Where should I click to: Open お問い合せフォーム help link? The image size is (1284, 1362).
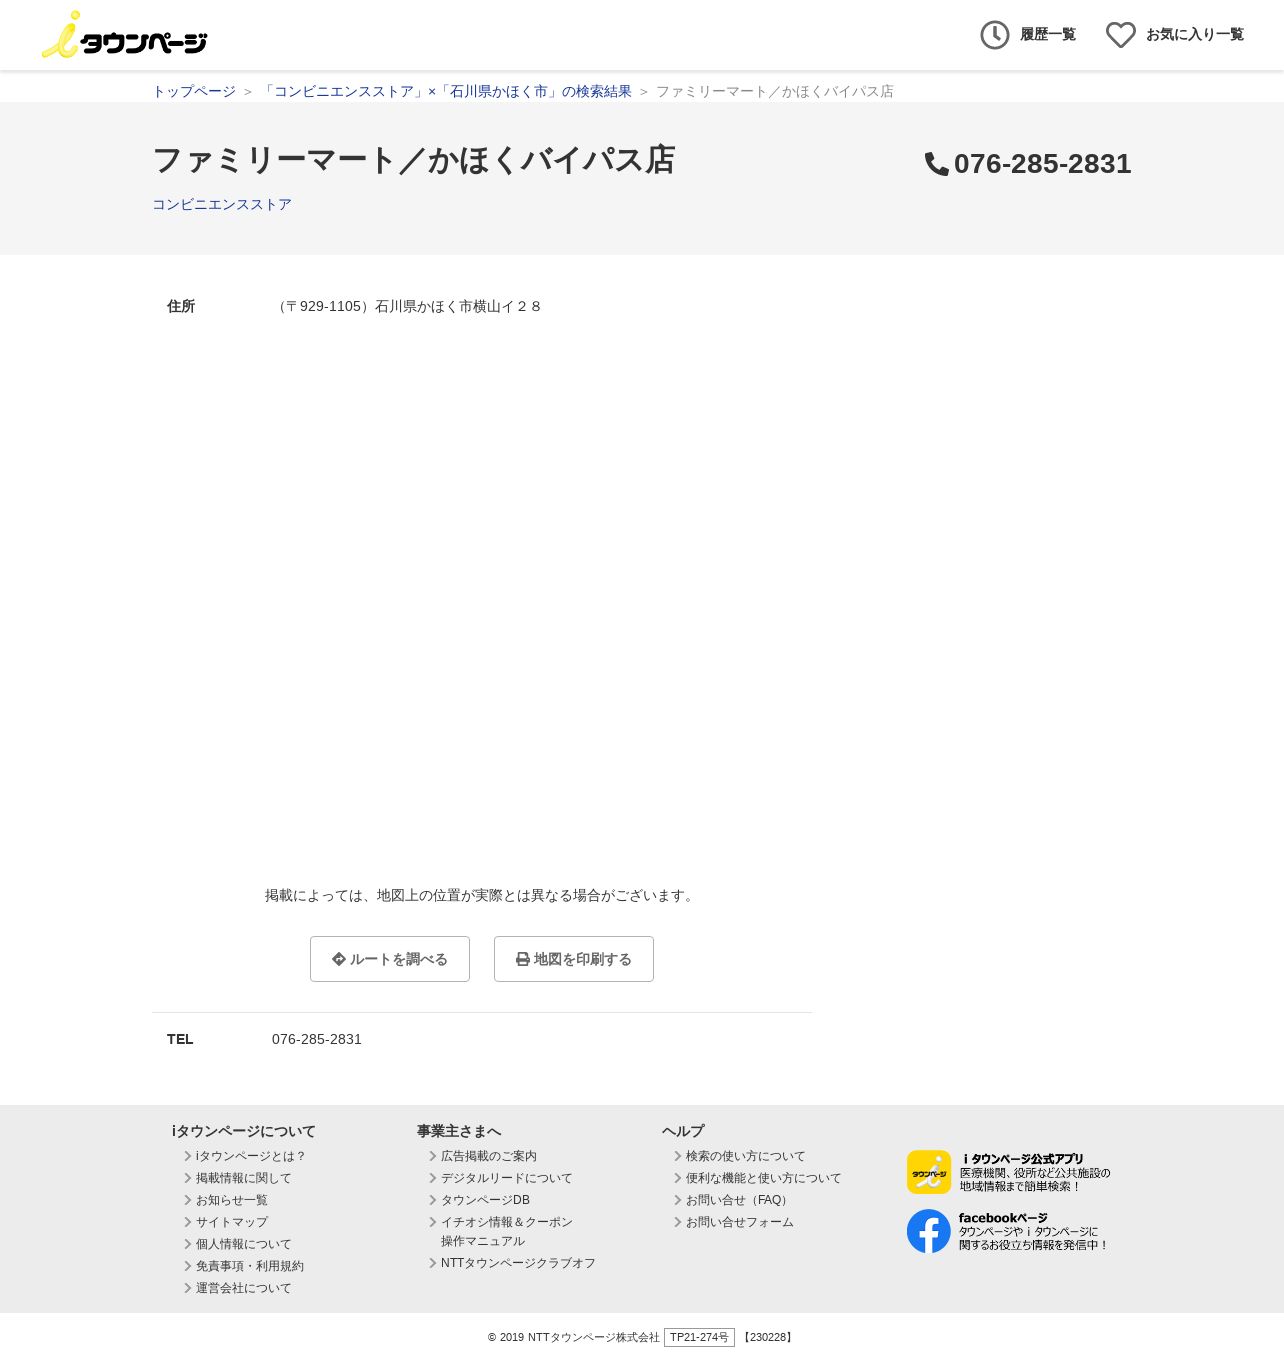740,1222
